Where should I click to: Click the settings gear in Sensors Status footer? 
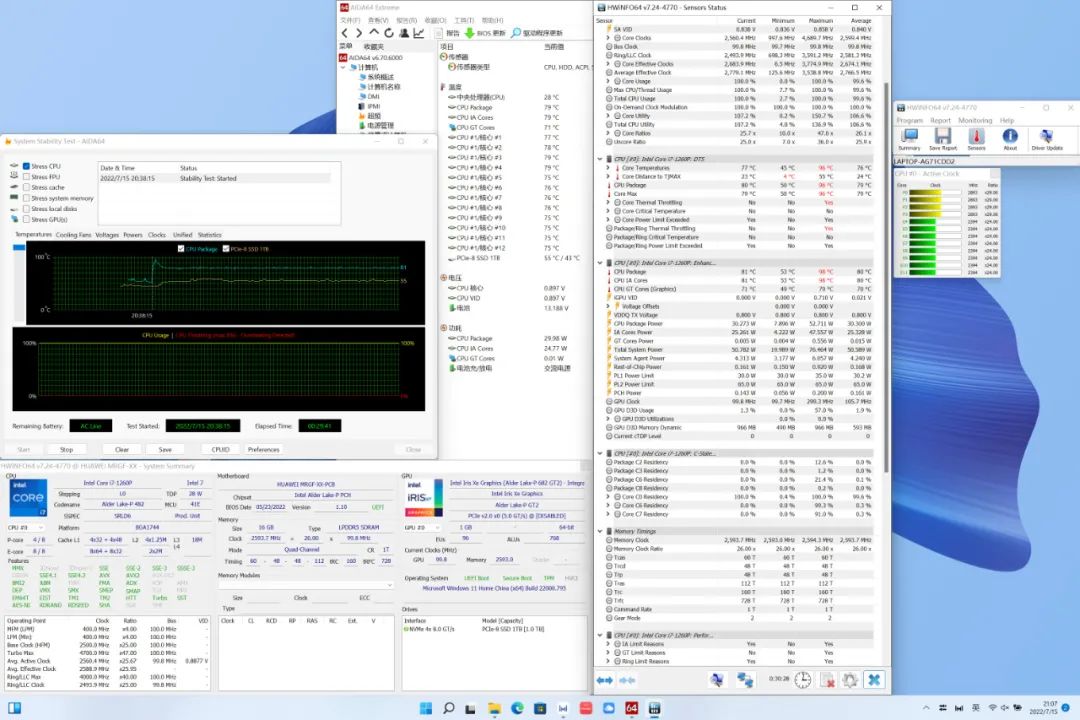(x=849, y=680)
